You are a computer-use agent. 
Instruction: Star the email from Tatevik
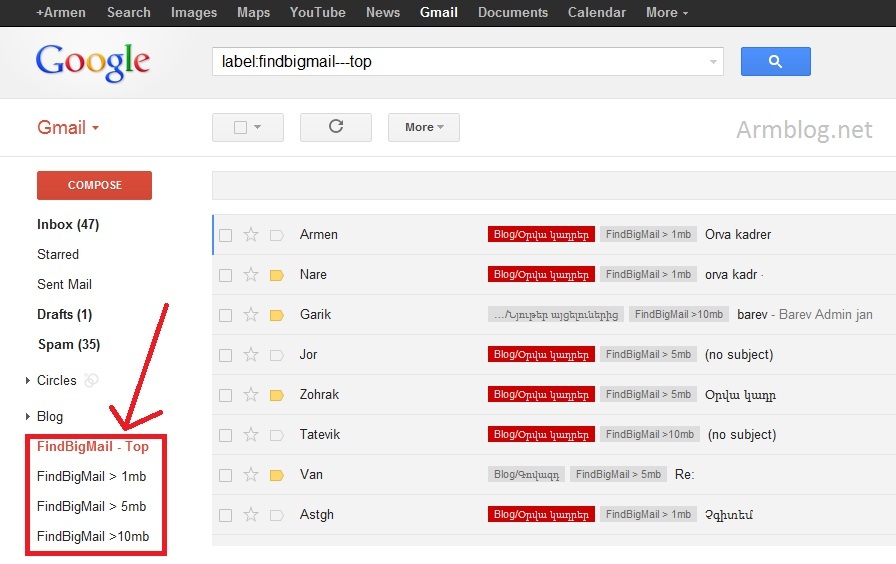pos(251,435)
